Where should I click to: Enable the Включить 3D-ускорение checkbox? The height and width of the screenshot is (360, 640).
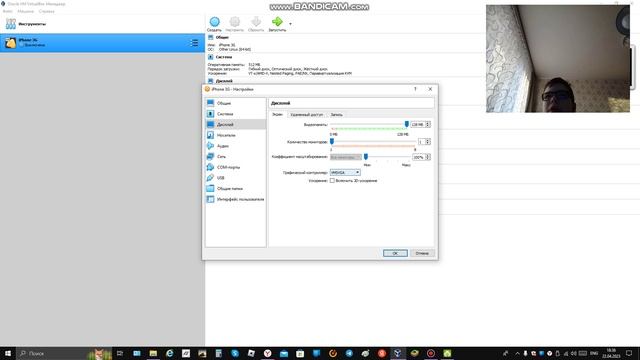332,180
